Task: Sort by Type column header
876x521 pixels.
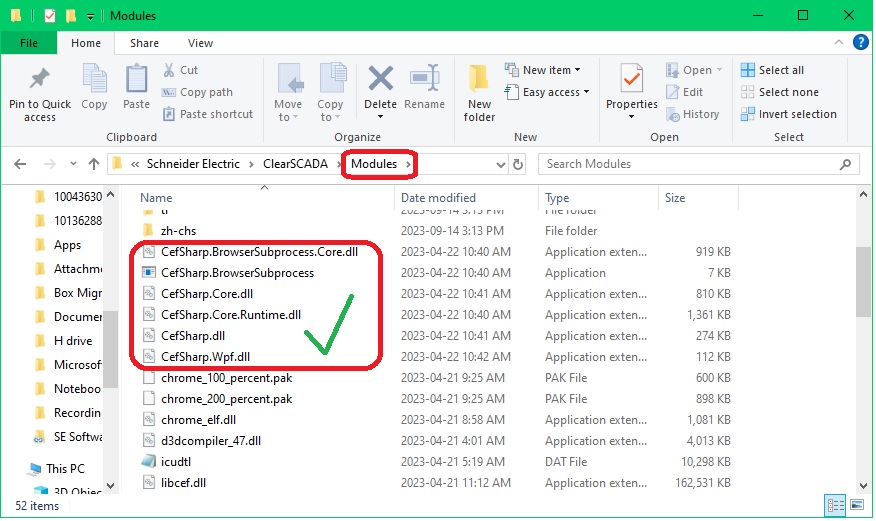Action: 557,198
